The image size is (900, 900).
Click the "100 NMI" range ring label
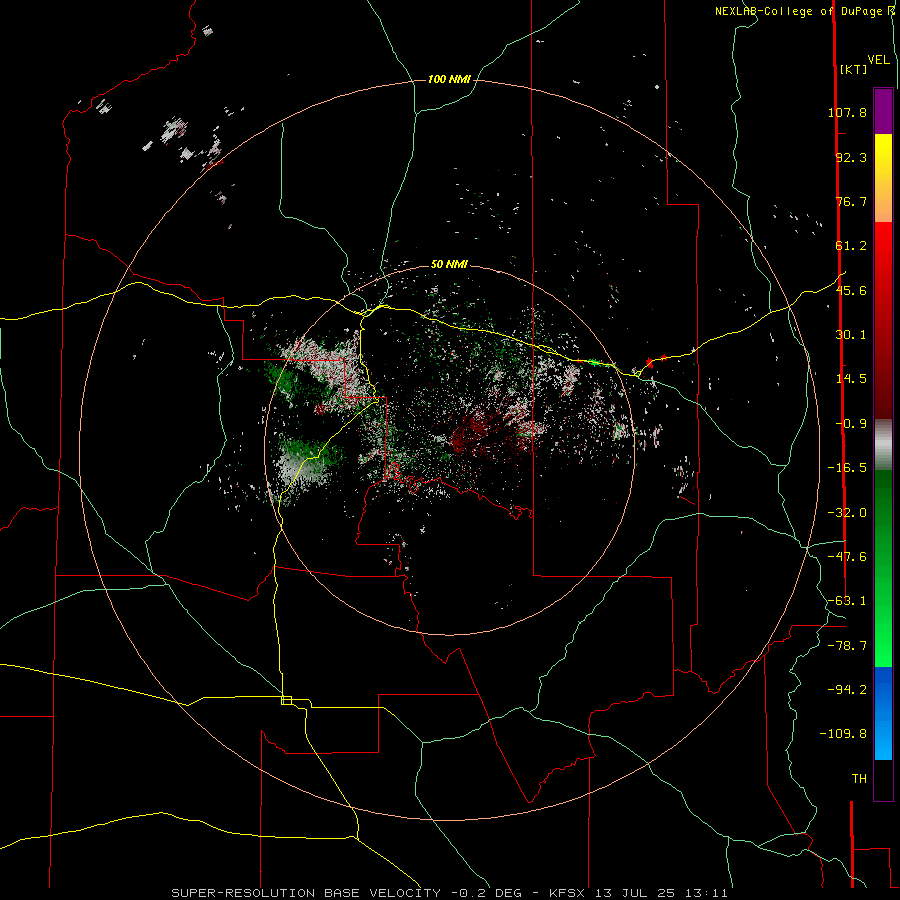[x=449, y=79]
